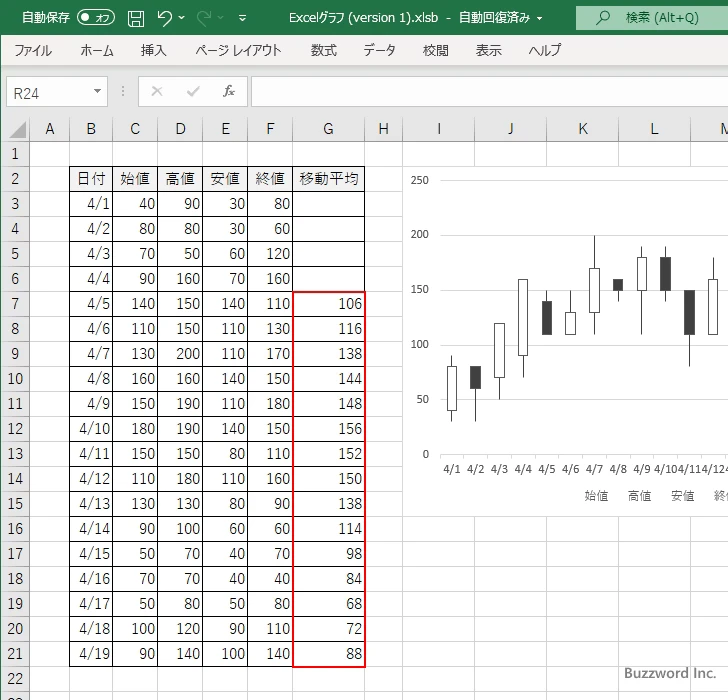Click the 安値 header cell
Screen dimensions: 728x700
[x=225, y=179]
